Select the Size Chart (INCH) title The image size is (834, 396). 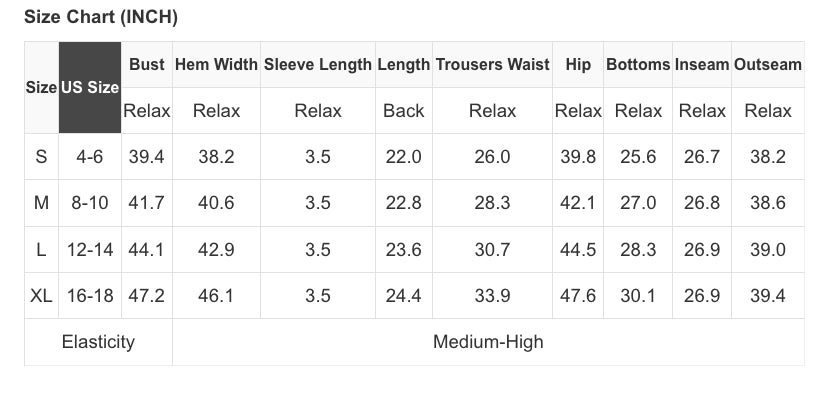point(101,17)
